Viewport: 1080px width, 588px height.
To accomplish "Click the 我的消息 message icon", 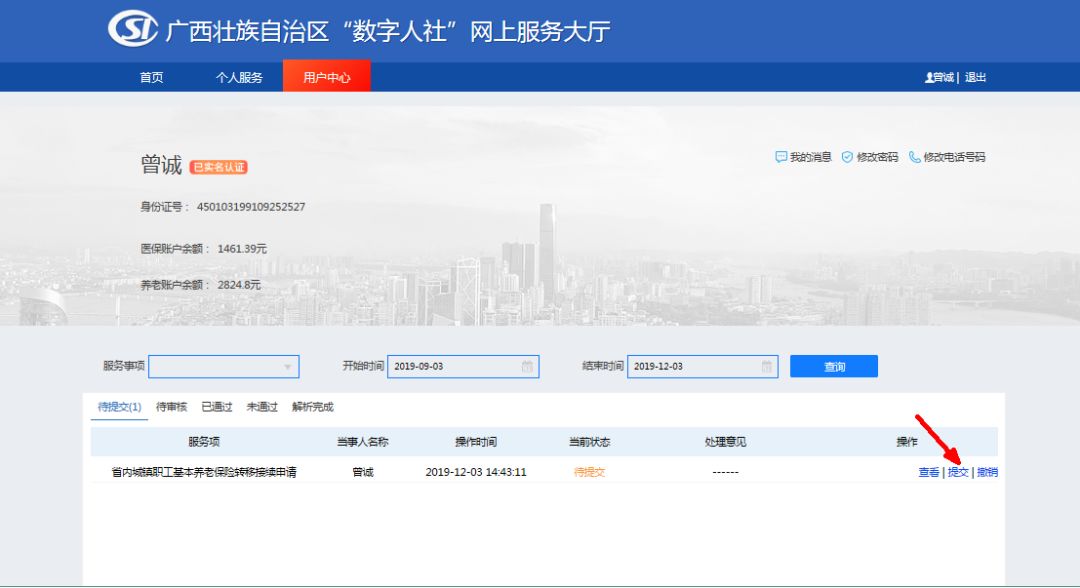I will (781, 157).
